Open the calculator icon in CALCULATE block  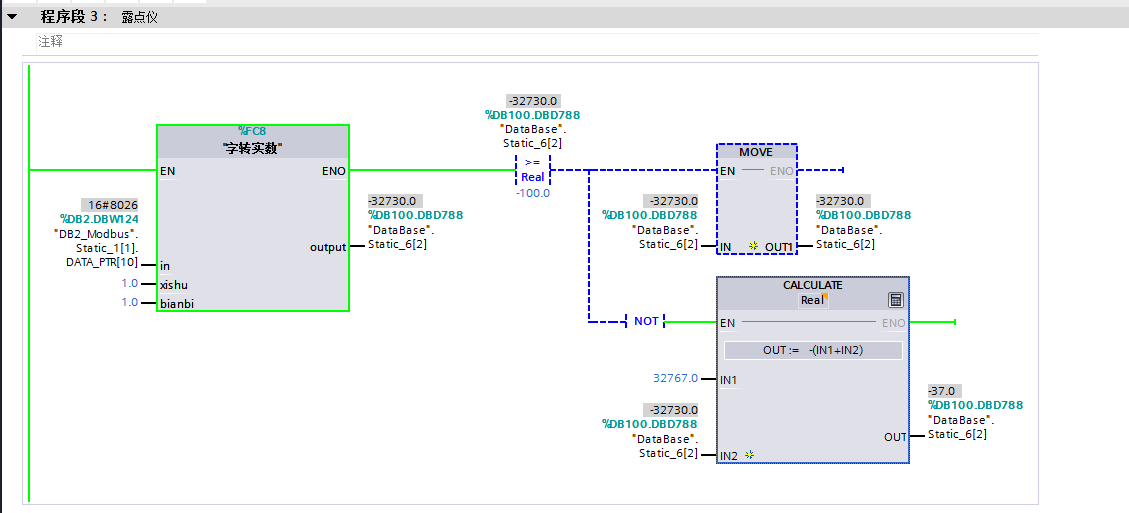point(896,300)
